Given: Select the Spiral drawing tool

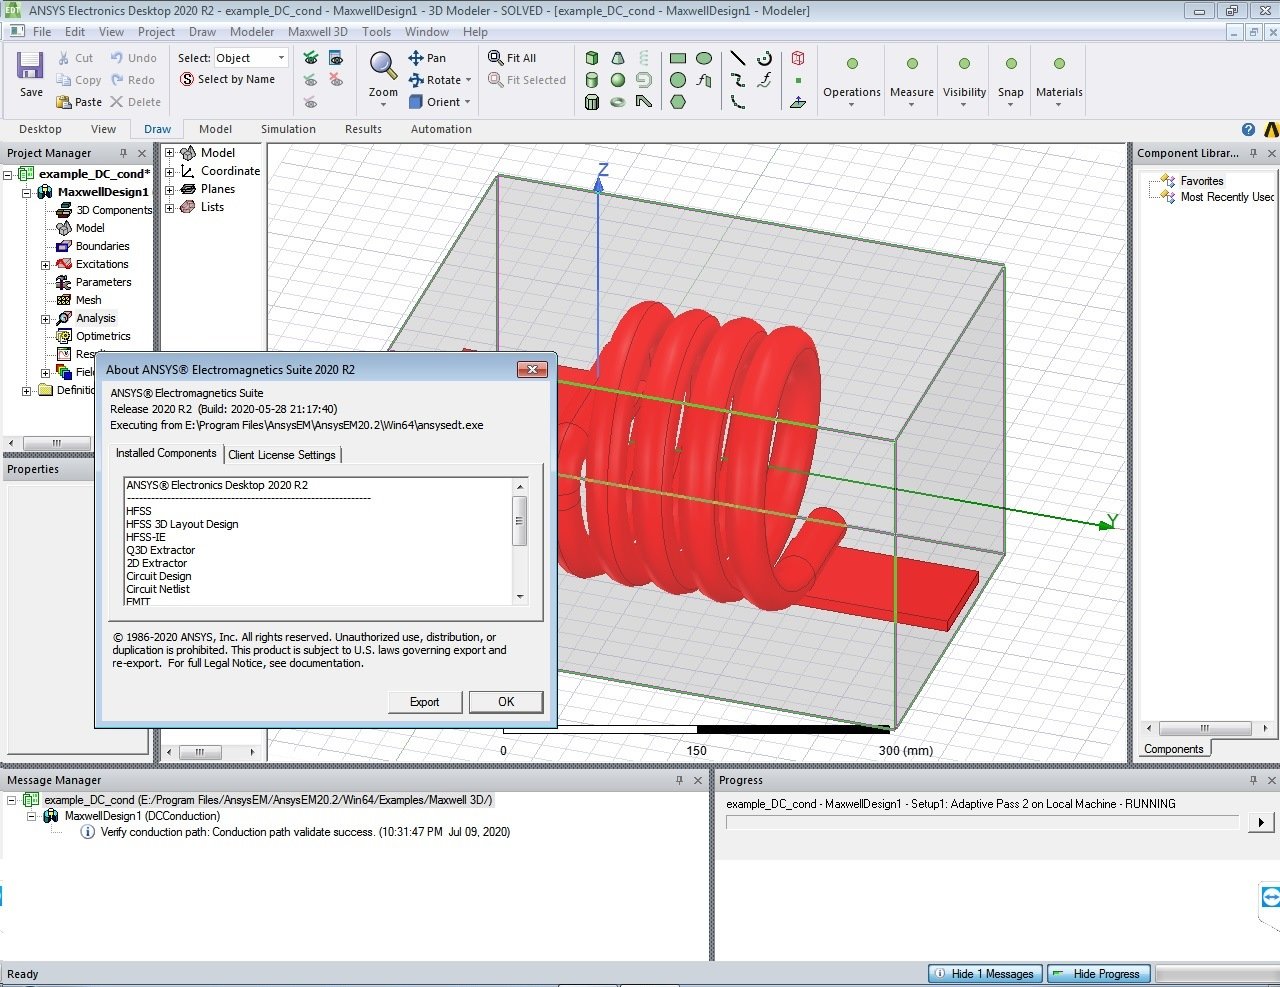Looking at the screenshot, I should [x=644, y=80].
